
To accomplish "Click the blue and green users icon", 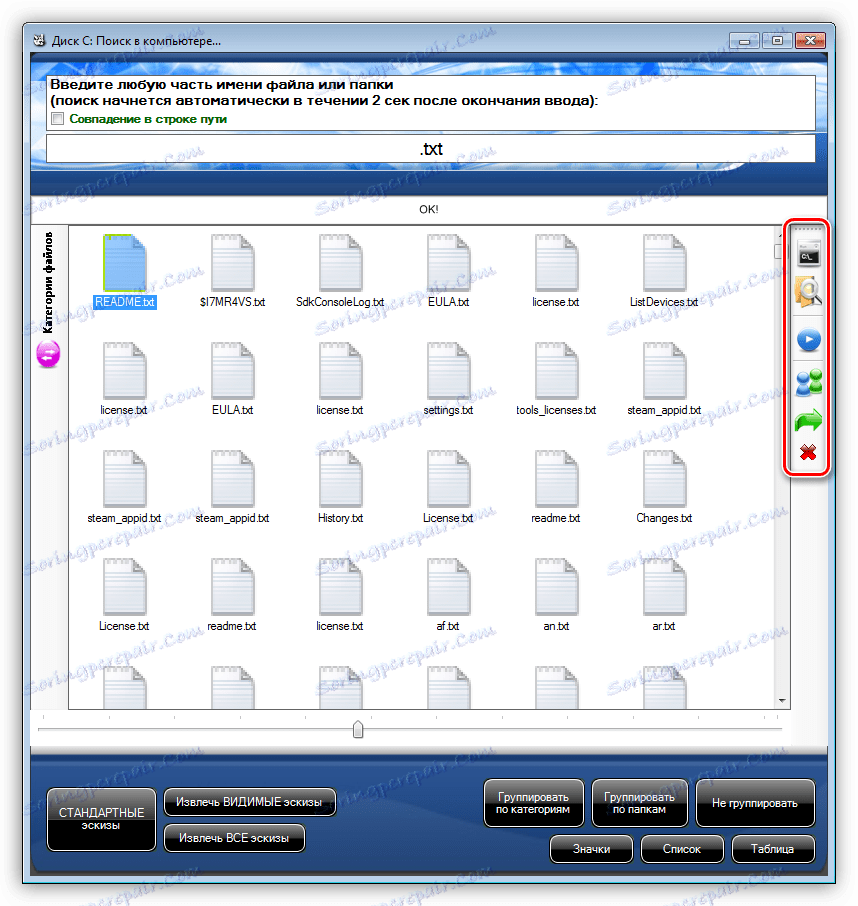I will [x=809, y=383].
